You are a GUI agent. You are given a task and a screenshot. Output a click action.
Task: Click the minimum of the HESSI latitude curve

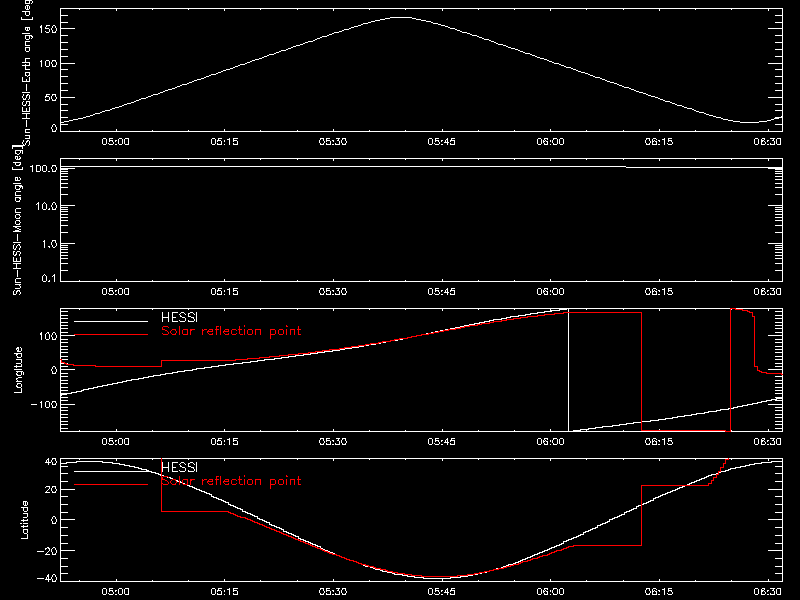tap(439, 578)
